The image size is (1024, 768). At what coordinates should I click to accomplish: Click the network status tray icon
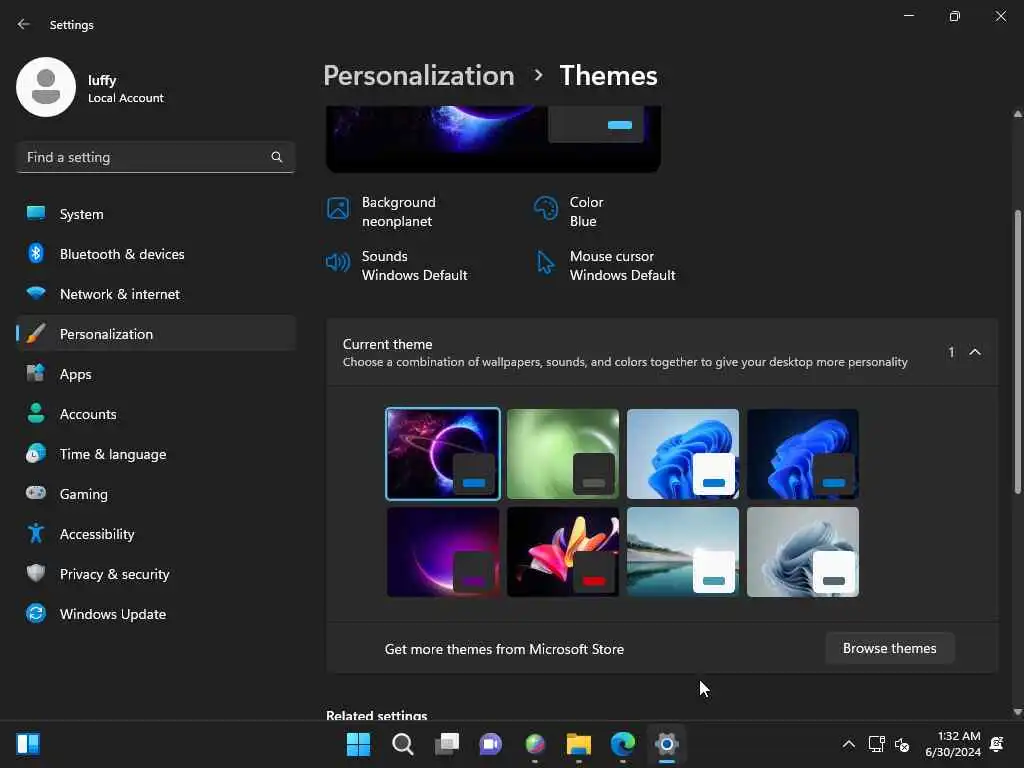point(876,744)
